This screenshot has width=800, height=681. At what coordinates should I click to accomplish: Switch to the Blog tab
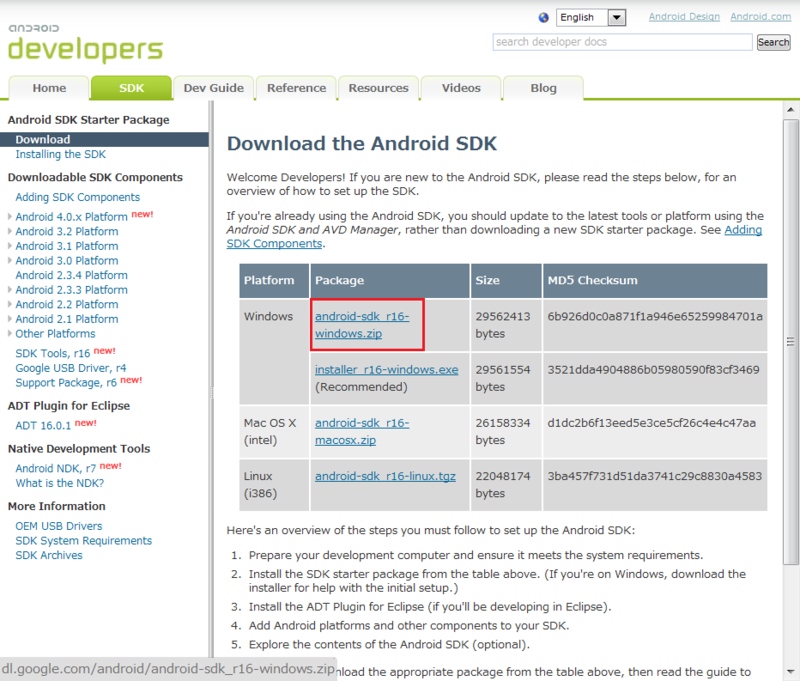pyautogui.click(x=543, y=88)
